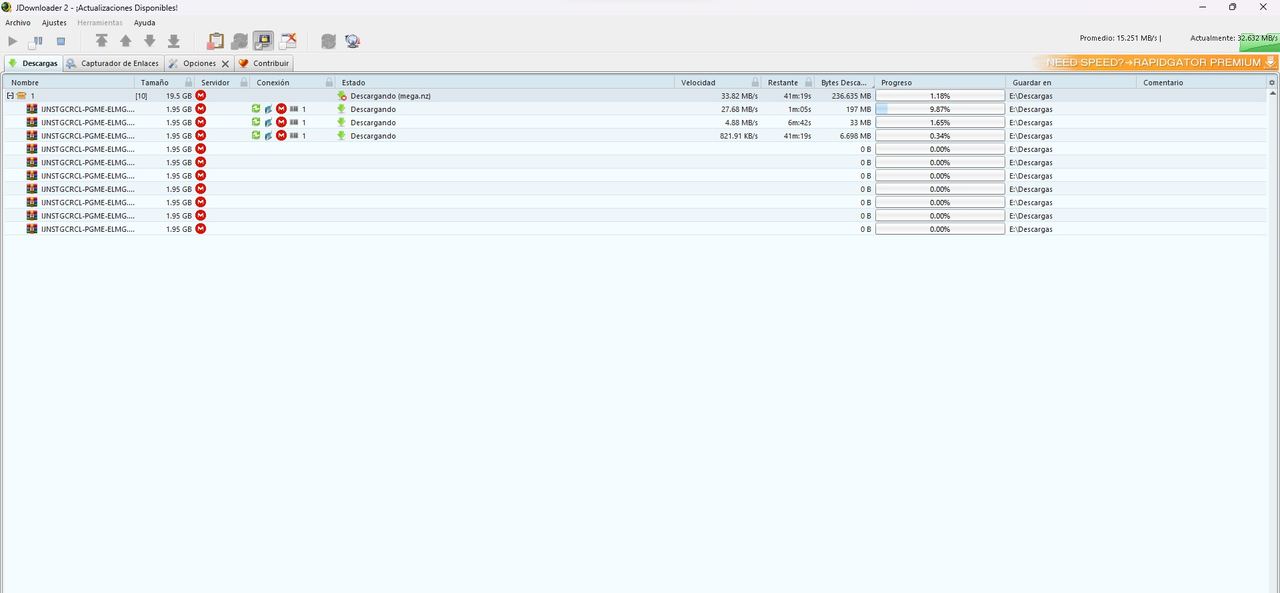Switch to Capturador de Enlaces tab

113,63
